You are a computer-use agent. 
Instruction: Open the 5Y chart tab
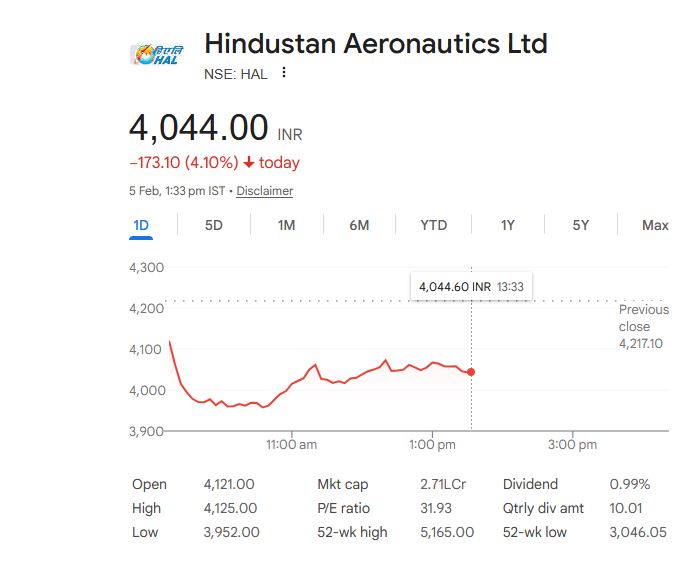click(x=581, y=225)
